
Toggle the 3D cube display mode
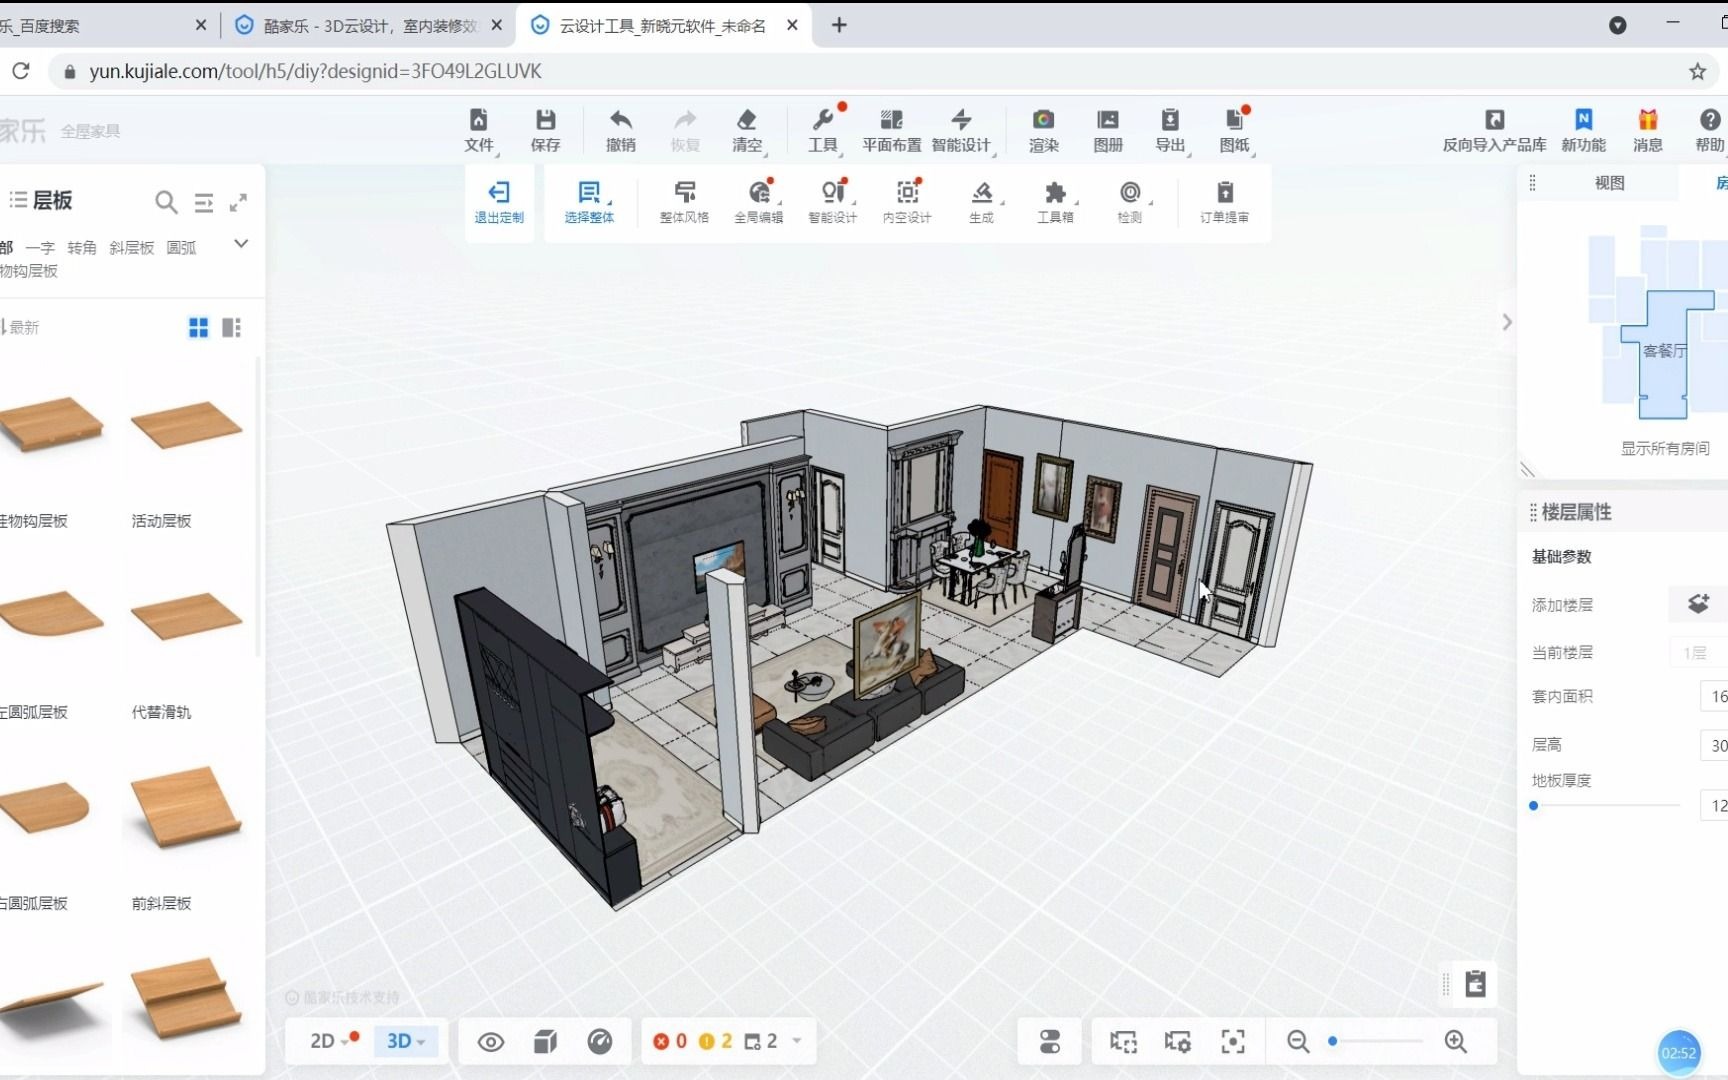pyautogui.click(x=545, y=1042)
